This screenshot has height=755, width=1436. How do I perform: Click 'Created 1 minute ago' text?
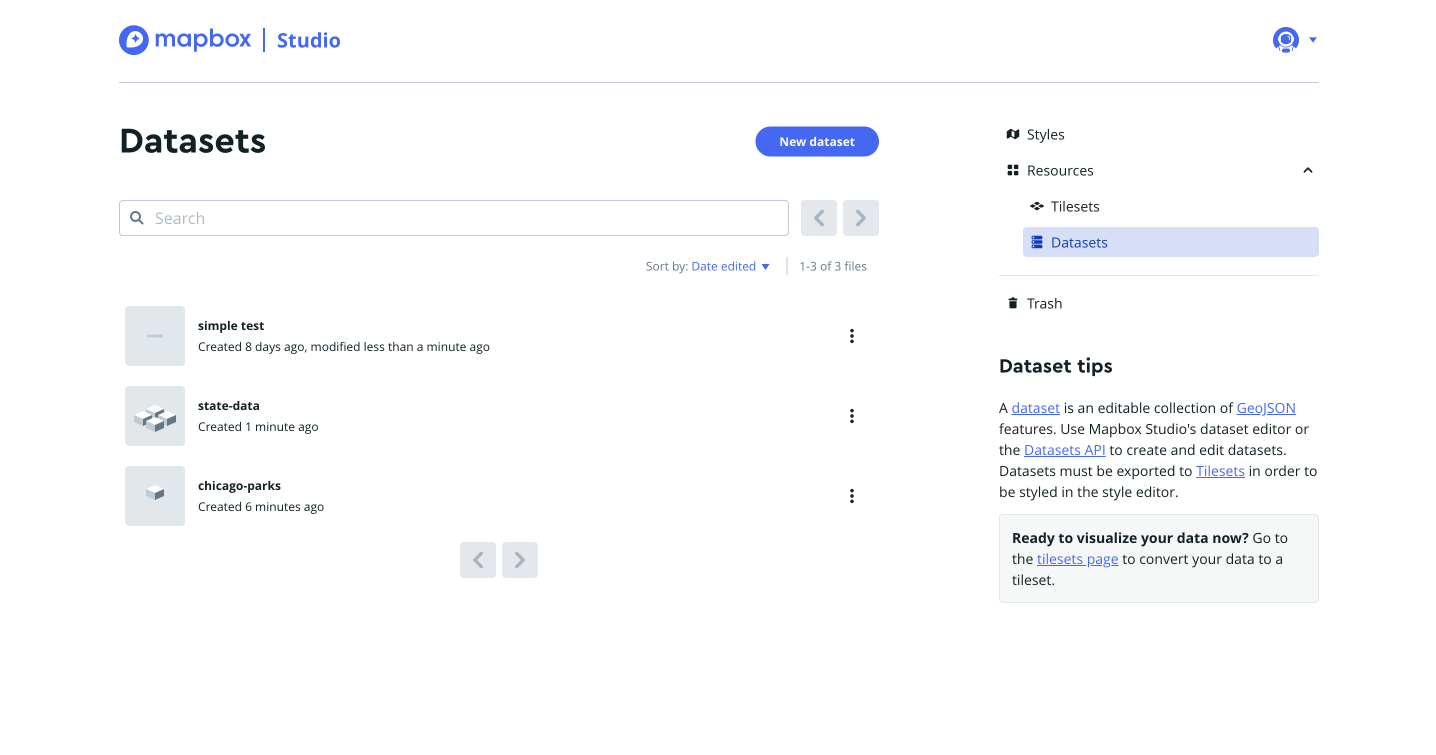[258, 427]
